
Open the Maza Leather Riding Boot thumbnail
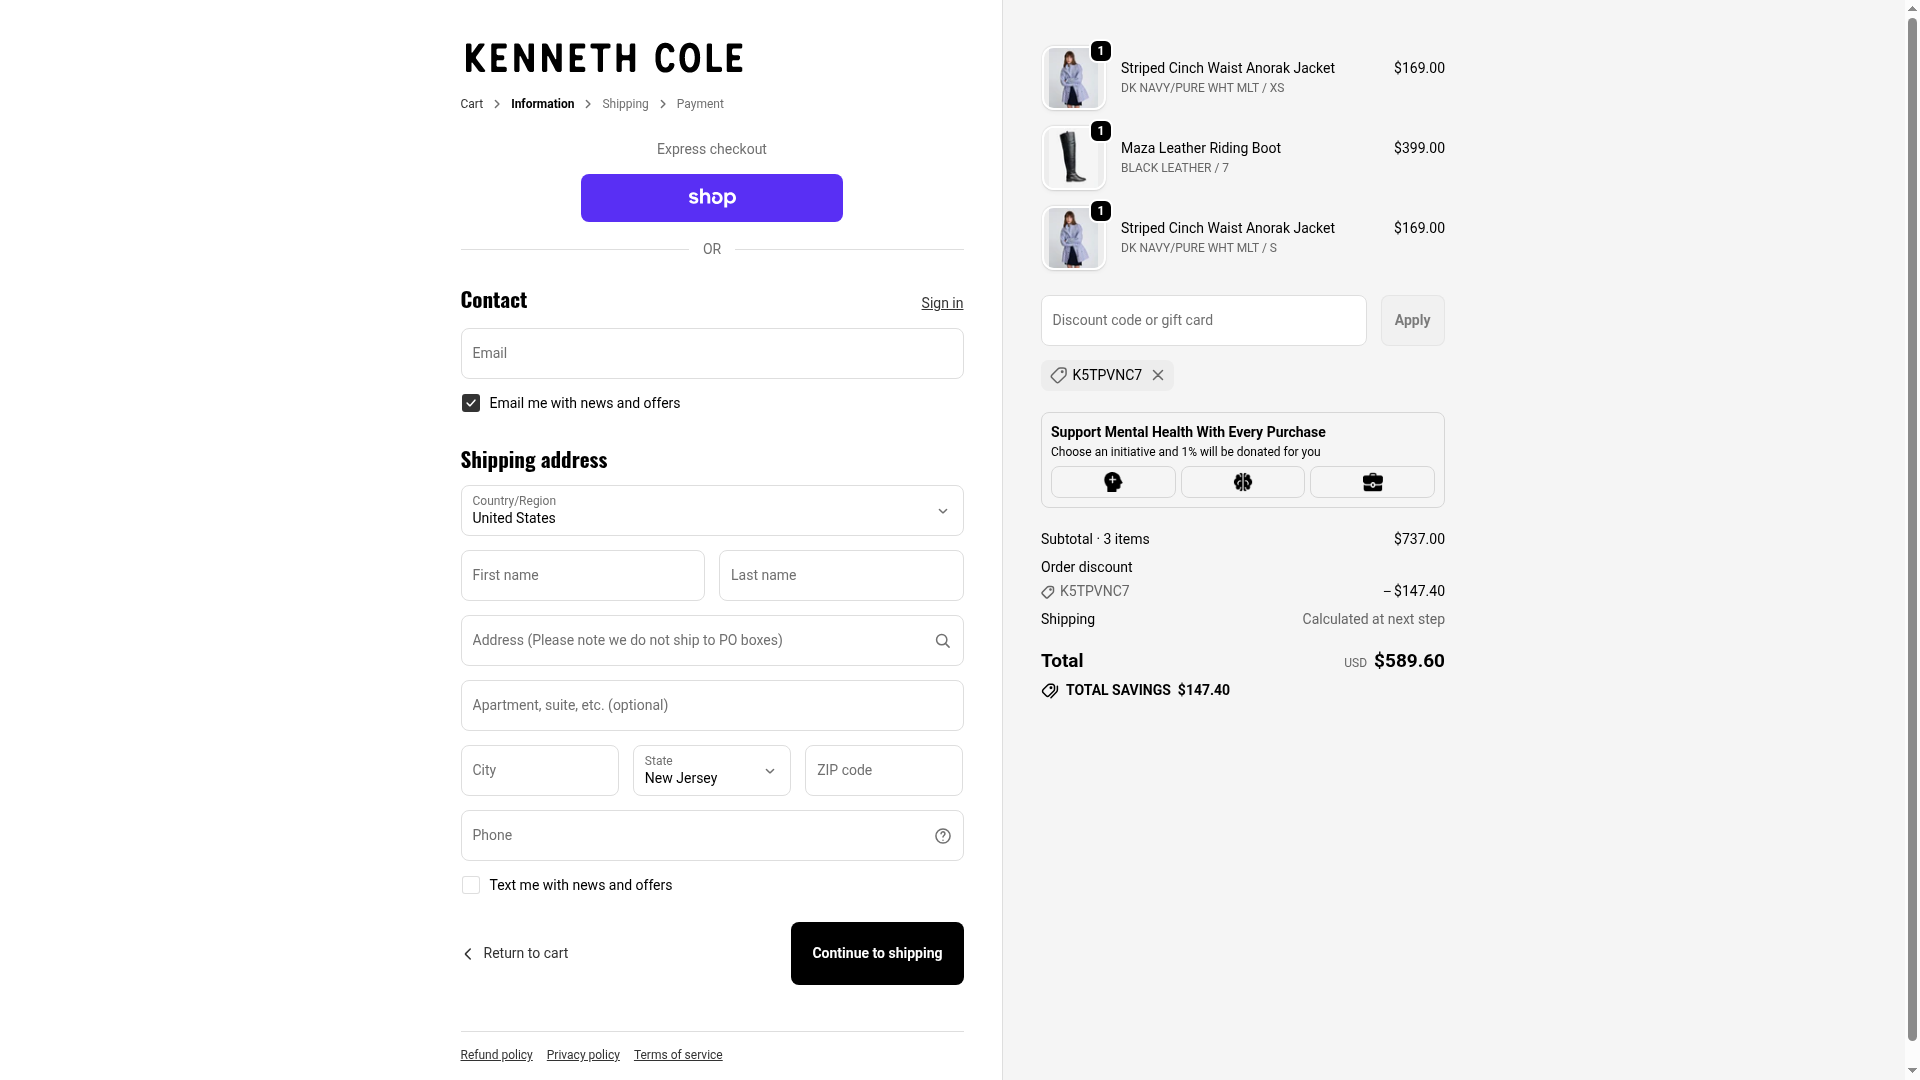click(1073, 158)
